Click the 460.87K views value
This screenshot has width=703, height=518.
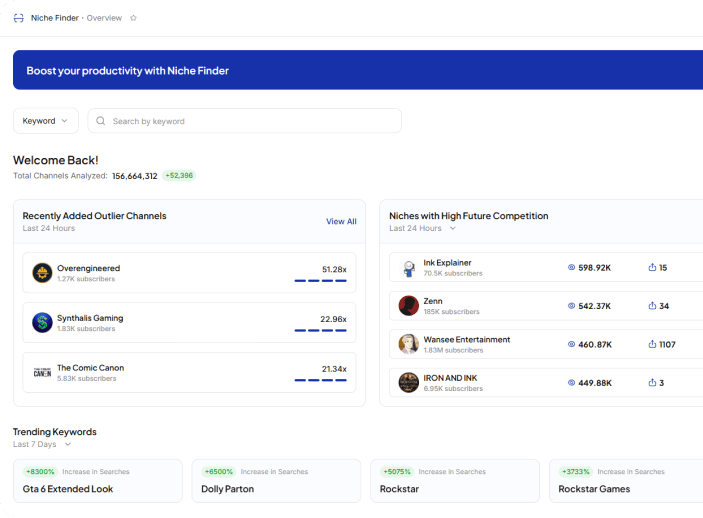click(x=595, y=345)
